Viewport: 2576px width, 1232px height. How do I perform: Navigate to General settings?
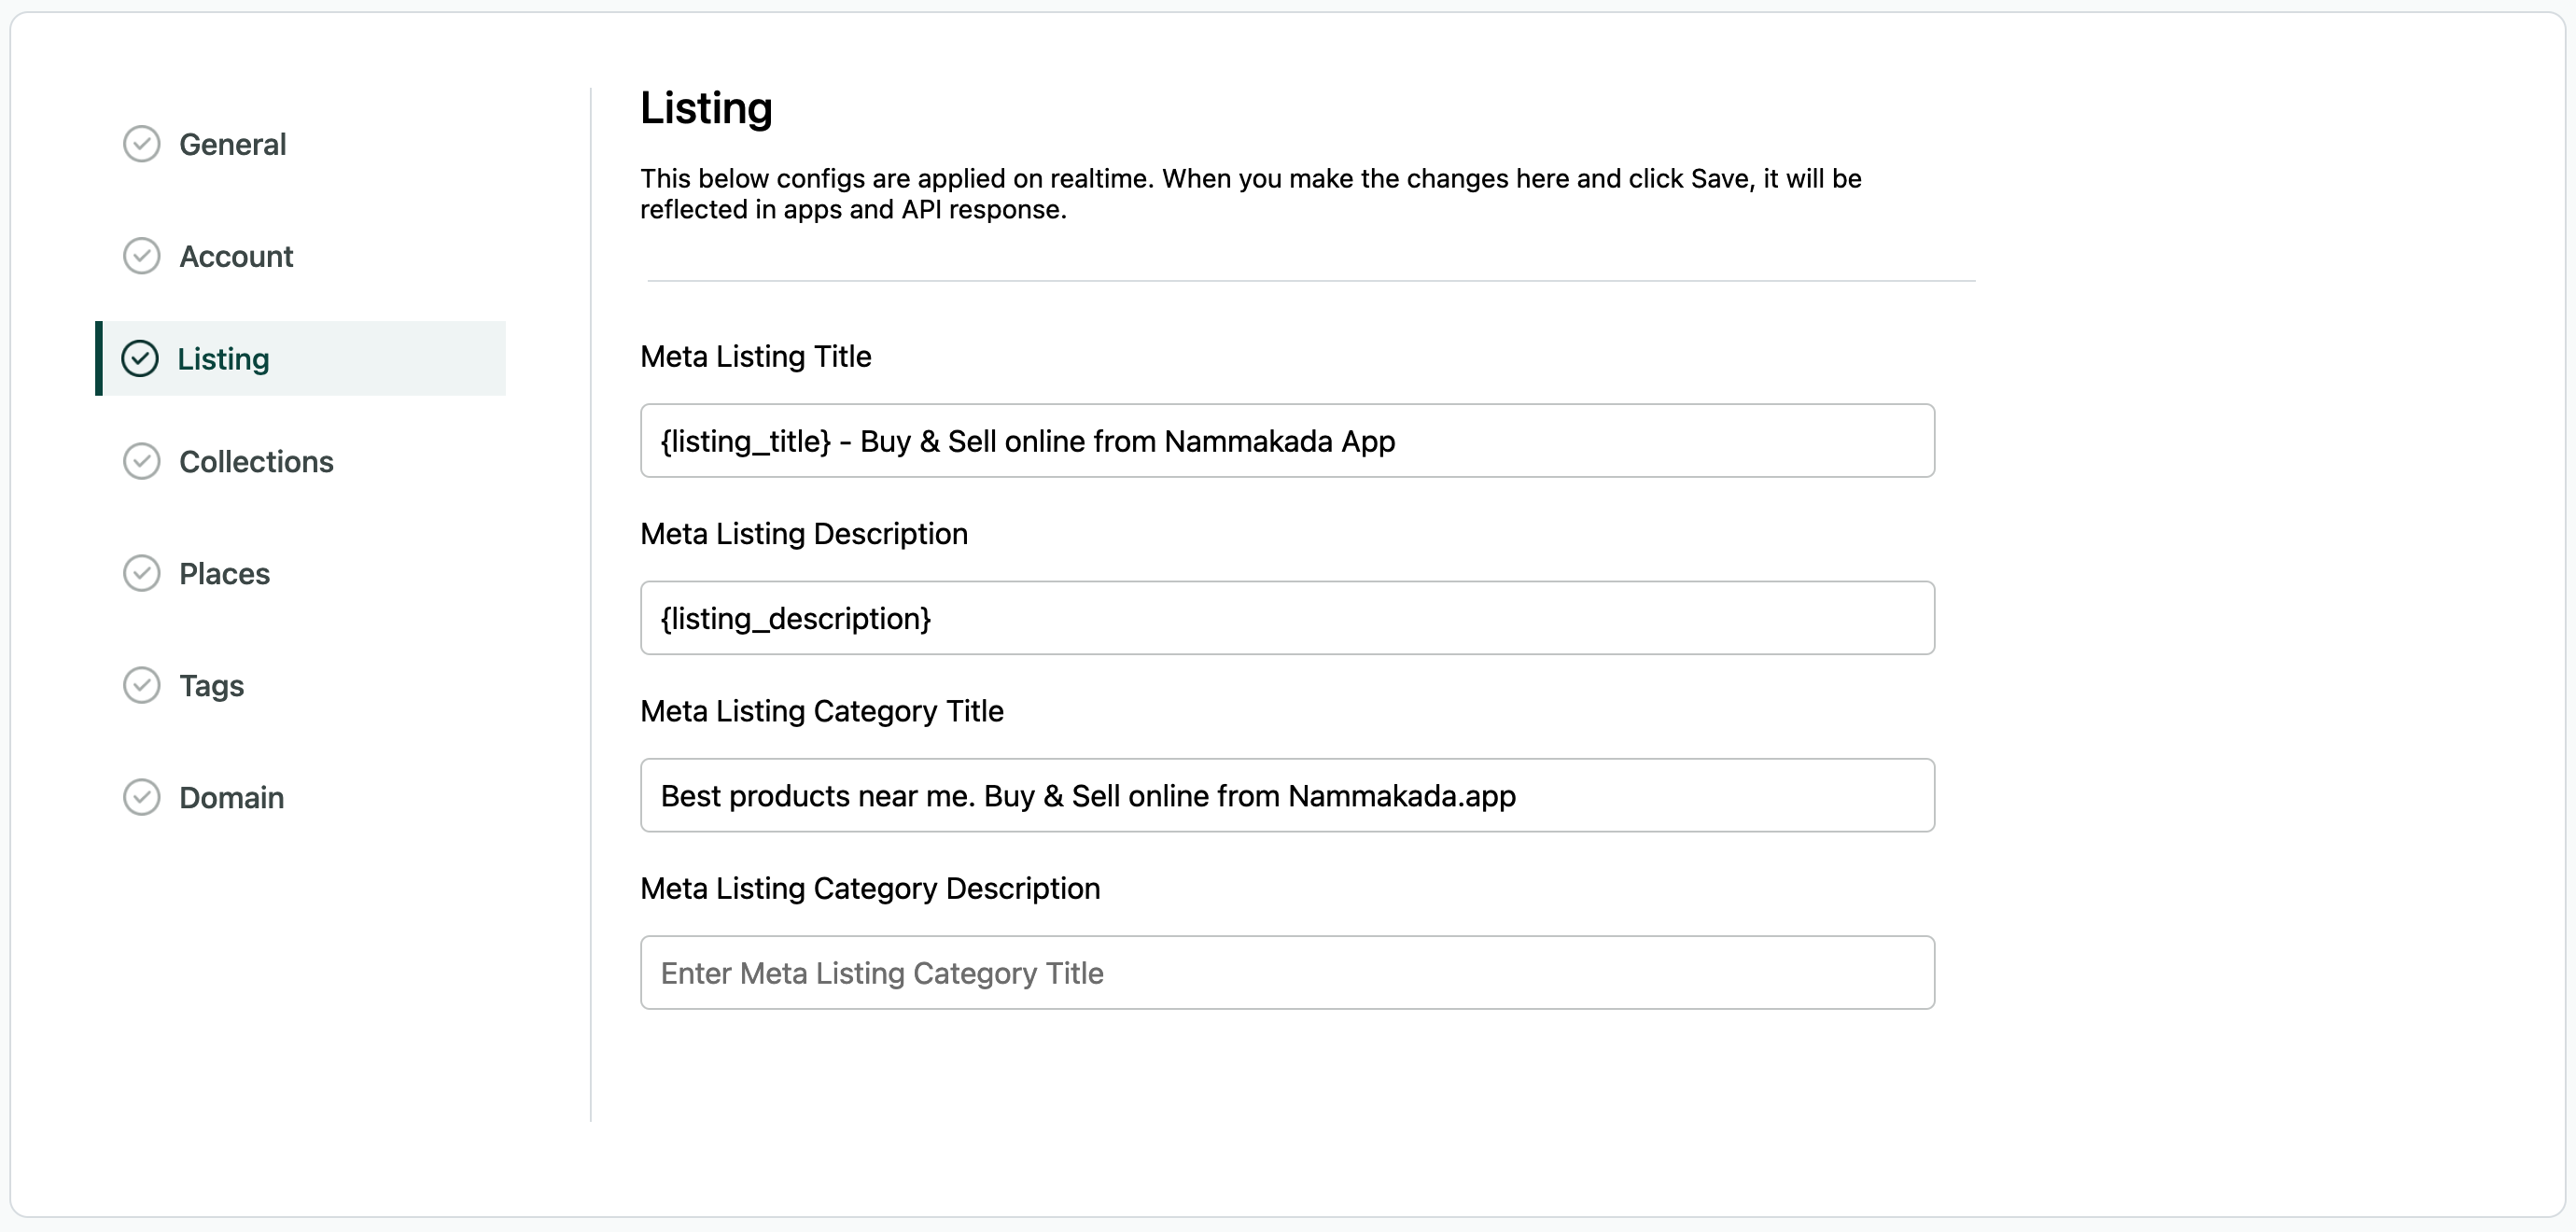[232, 143]
